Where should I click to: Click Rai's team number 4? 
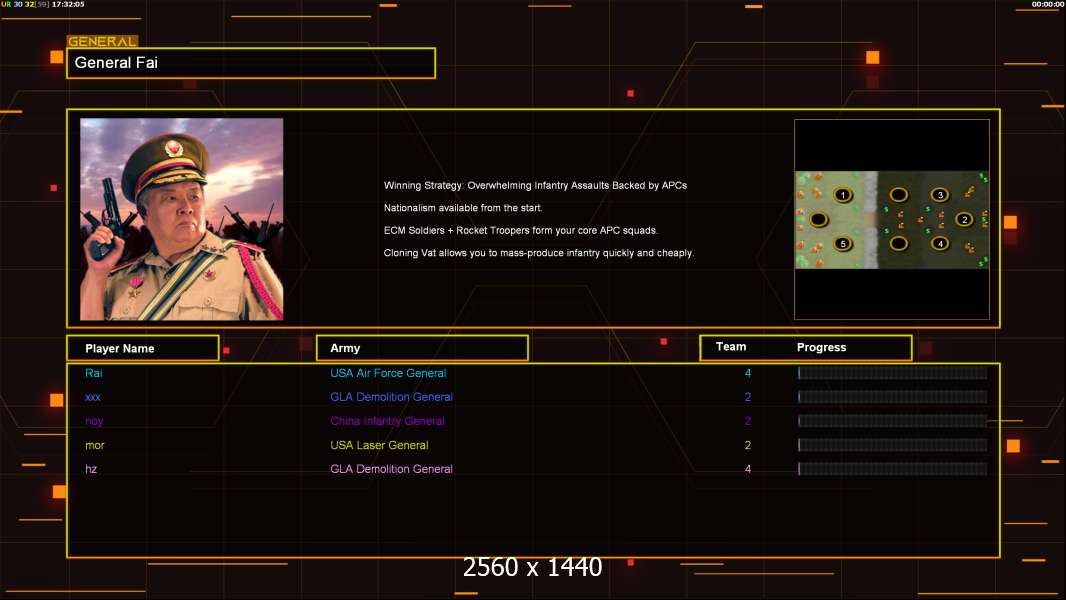[748, 373]
